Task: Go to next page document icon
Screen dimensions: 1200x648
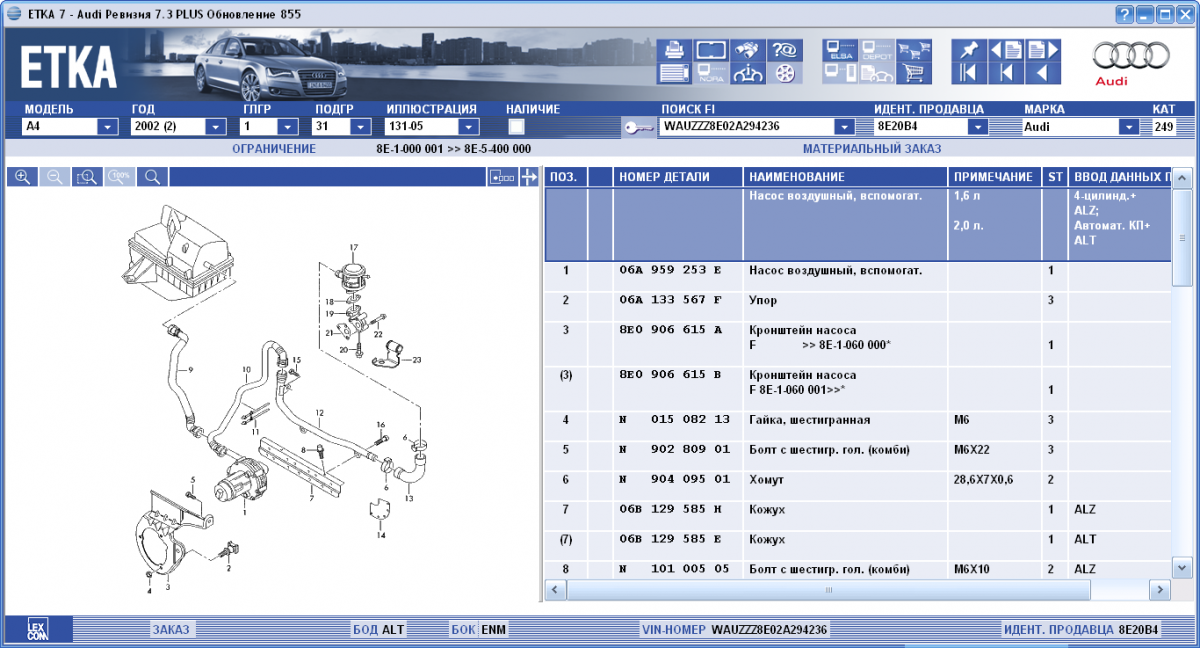Action: tap(1041, 50)
